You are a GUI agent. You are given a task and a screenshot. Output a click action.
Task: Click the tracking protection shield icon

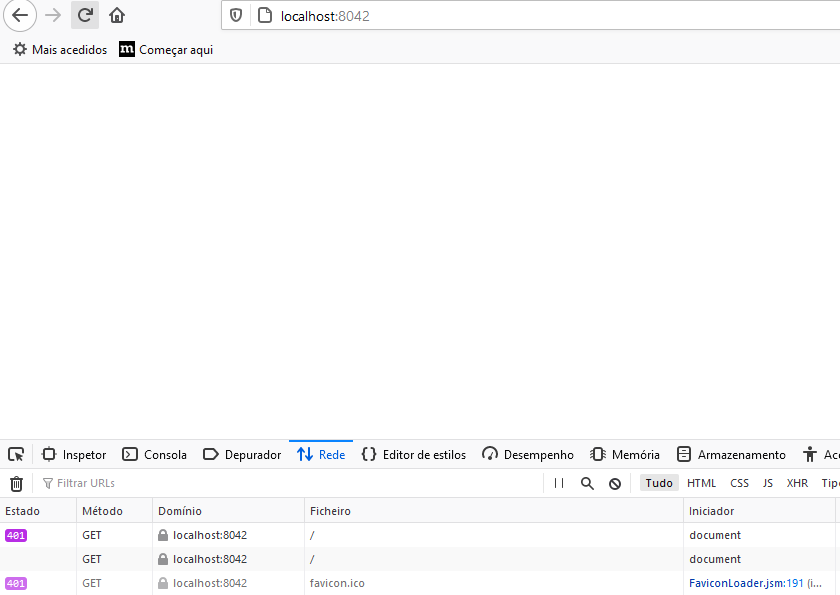pyautogui.click(x=236, y=16)
